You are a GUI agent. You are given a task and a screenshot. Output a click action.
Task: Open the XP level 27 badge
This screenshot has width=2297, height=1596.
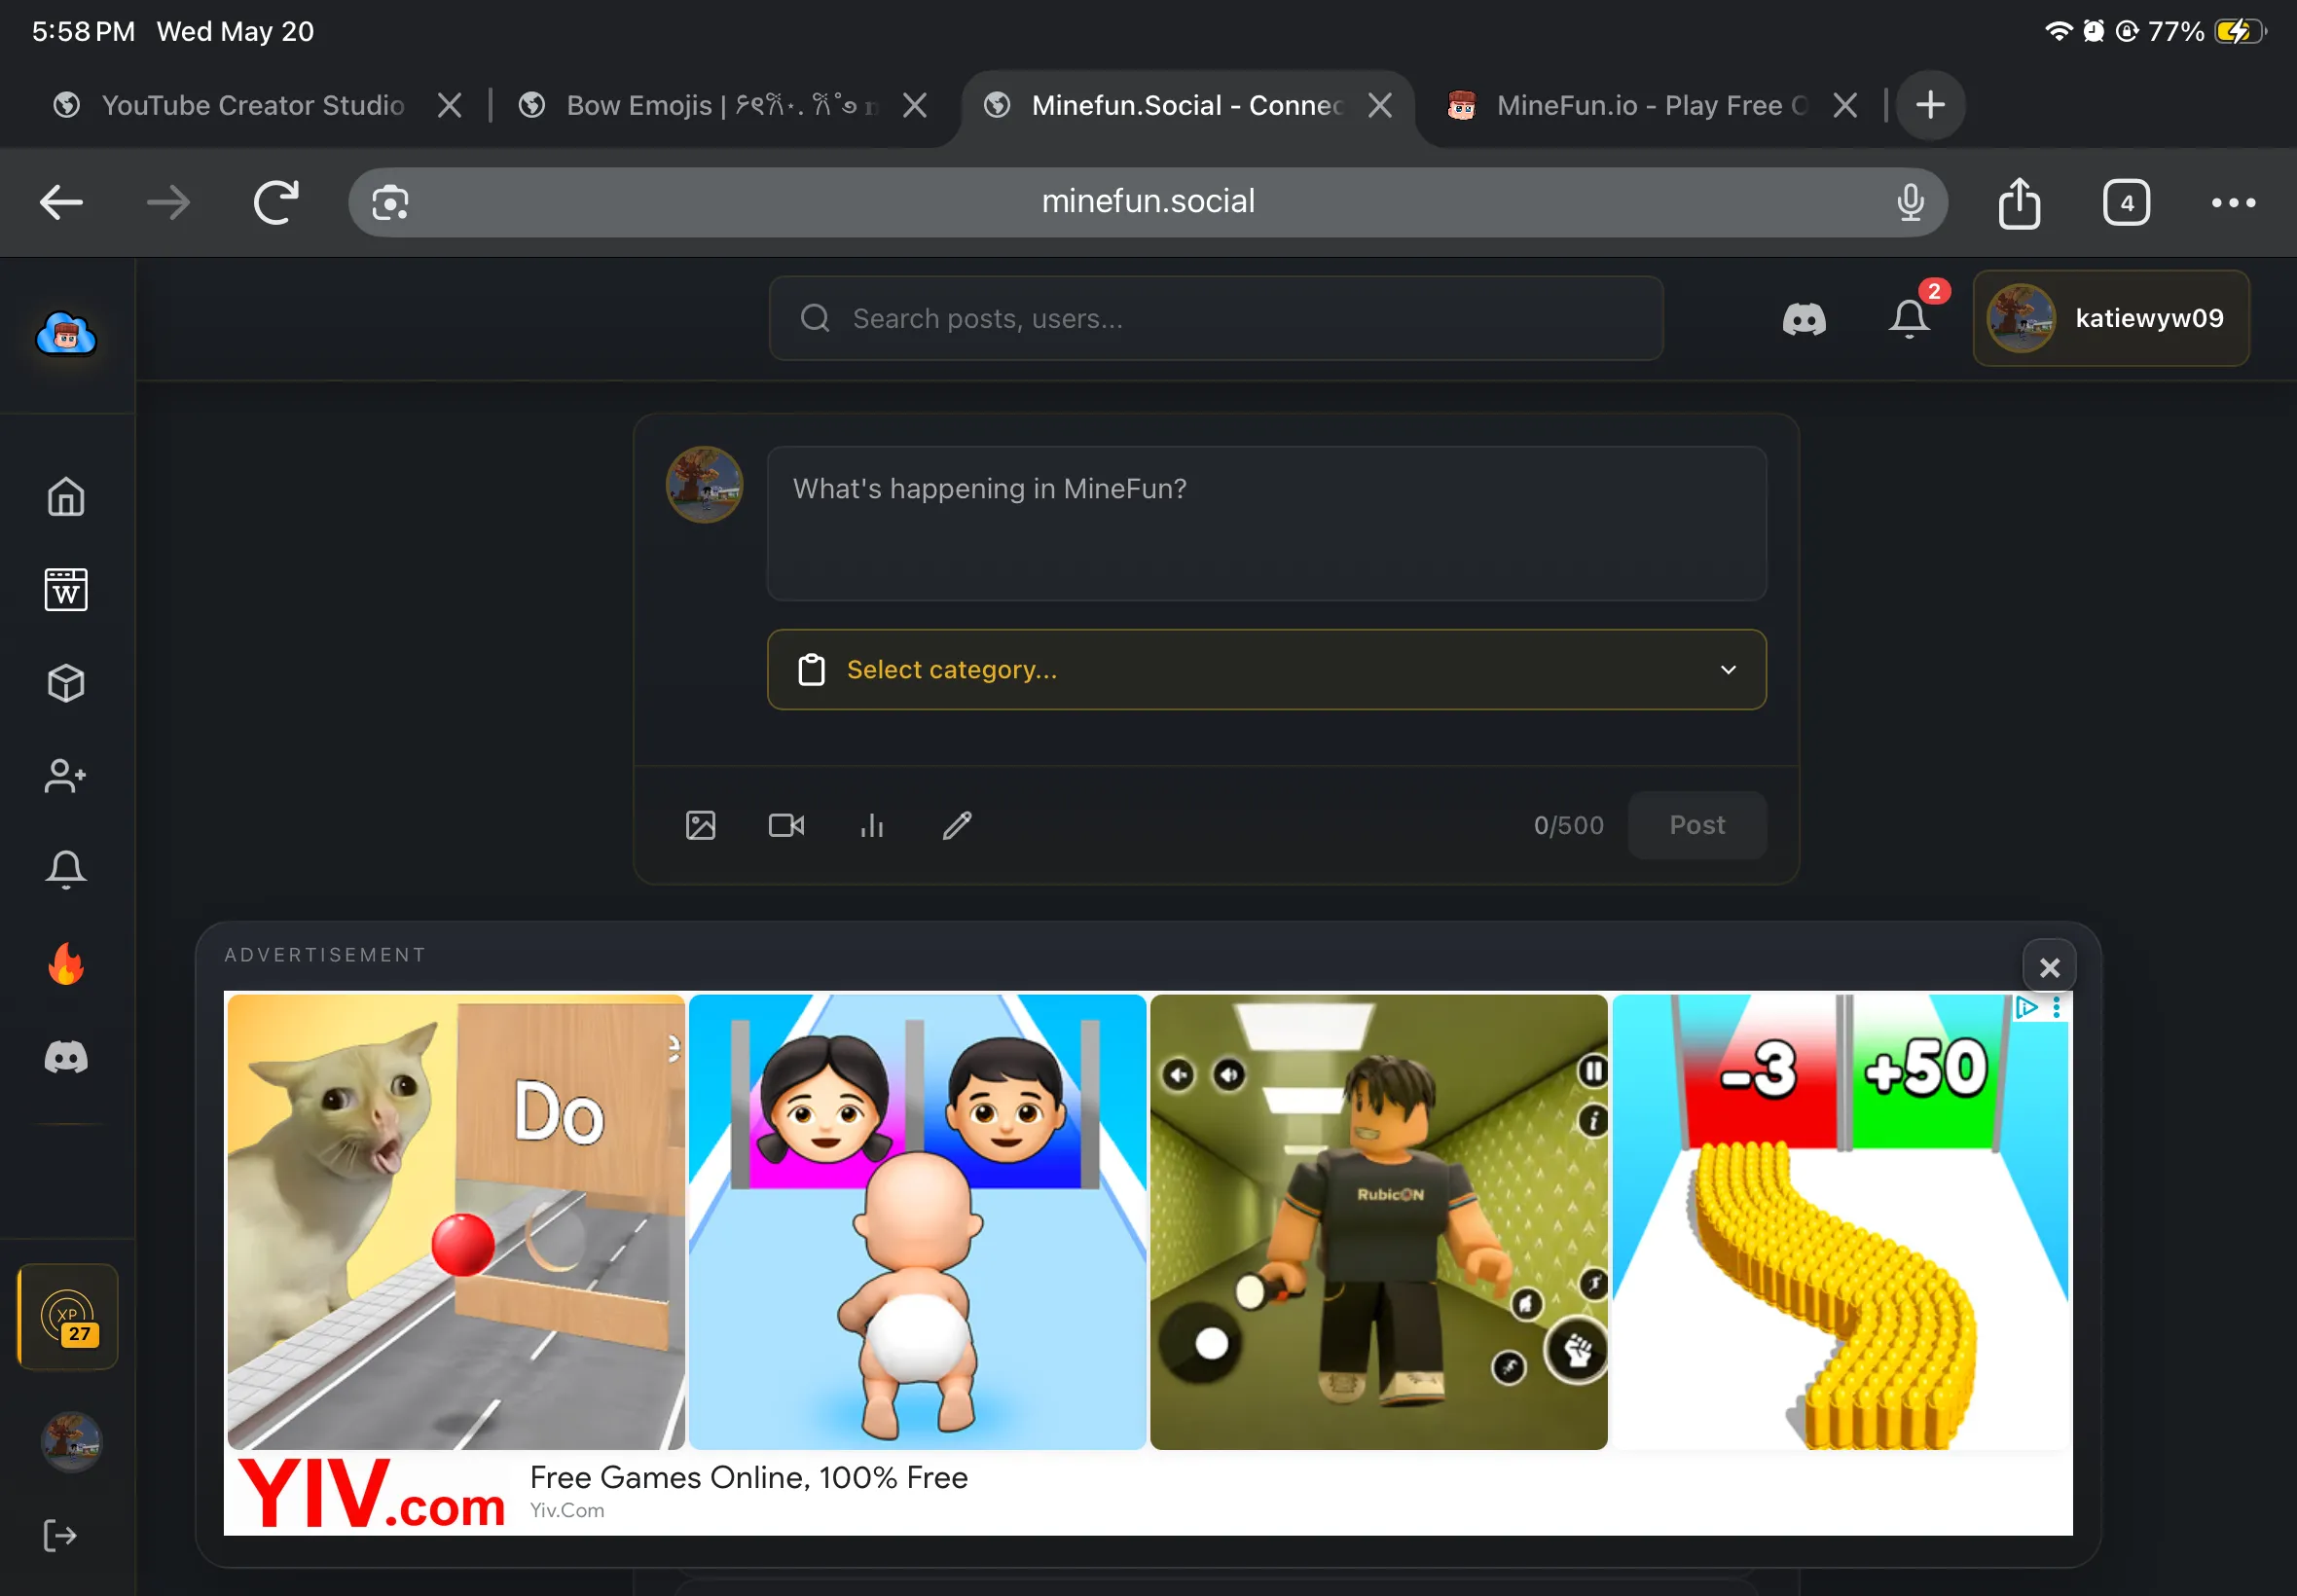click(67, 1317)
